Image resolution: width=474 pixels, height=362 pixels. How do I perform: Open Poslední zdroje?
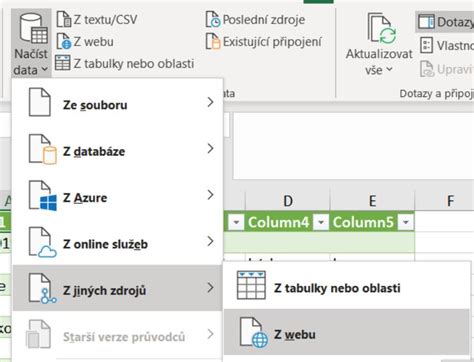click(x=255, y=19)
